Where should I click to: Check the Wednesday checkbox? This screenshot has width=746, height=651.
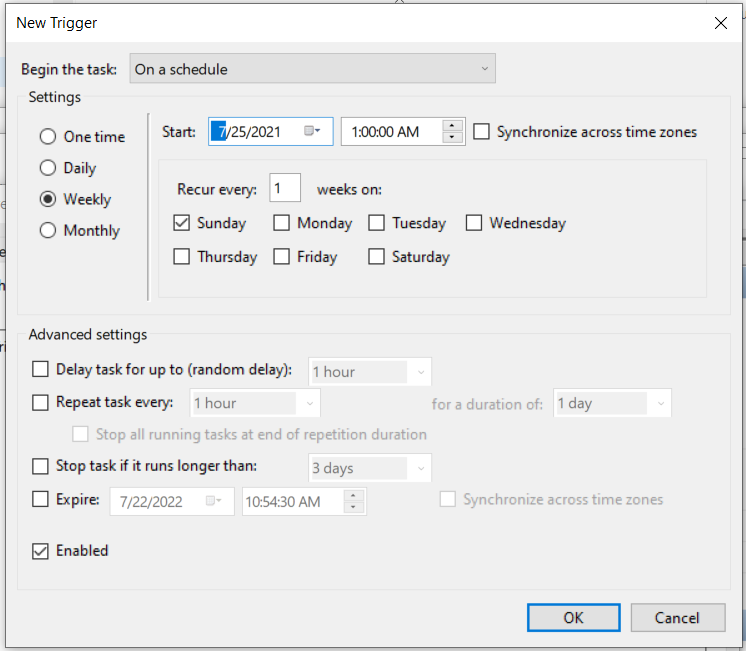[x=474, y=223]
